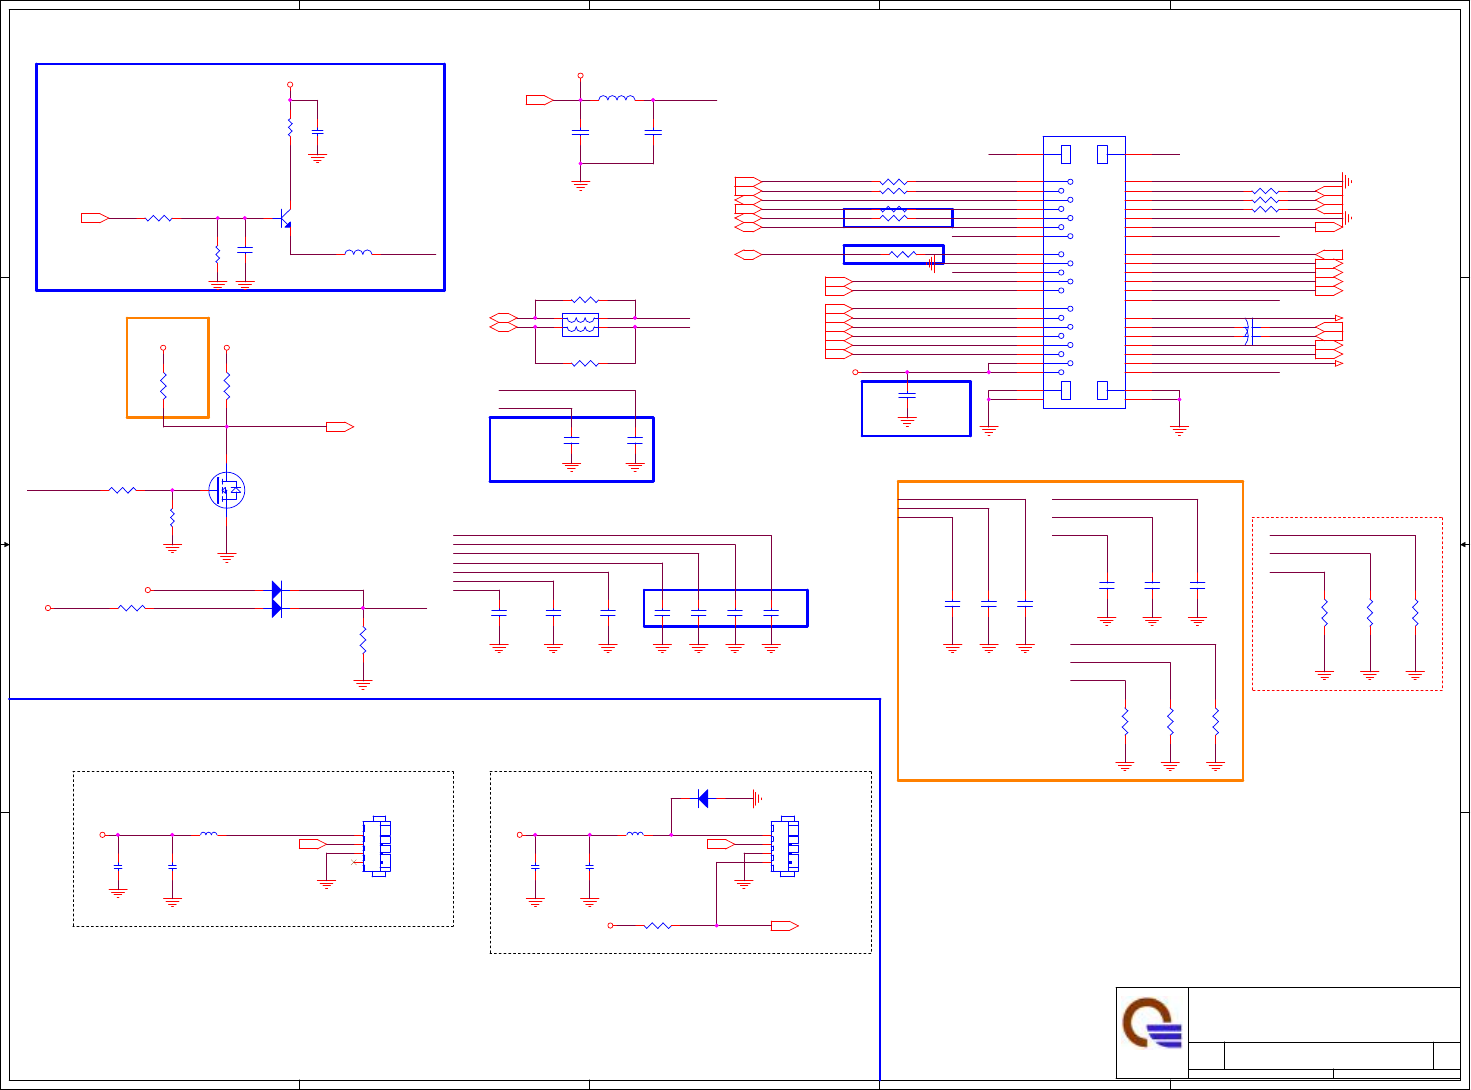Click the input port feeding the transistor base
This screenshot has width=1471, height=1090.
tap(95, 218)
